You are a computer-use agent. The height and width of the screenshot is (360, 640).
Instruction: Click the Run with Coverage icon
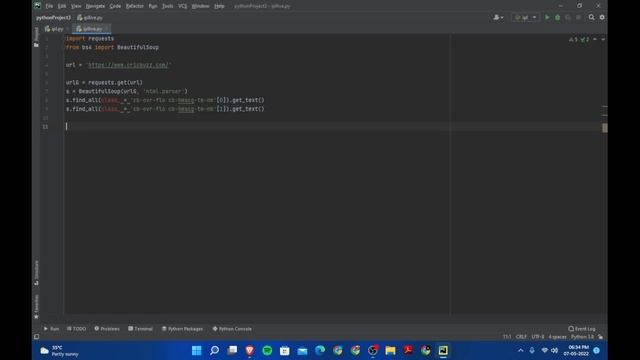pos(568,18)
